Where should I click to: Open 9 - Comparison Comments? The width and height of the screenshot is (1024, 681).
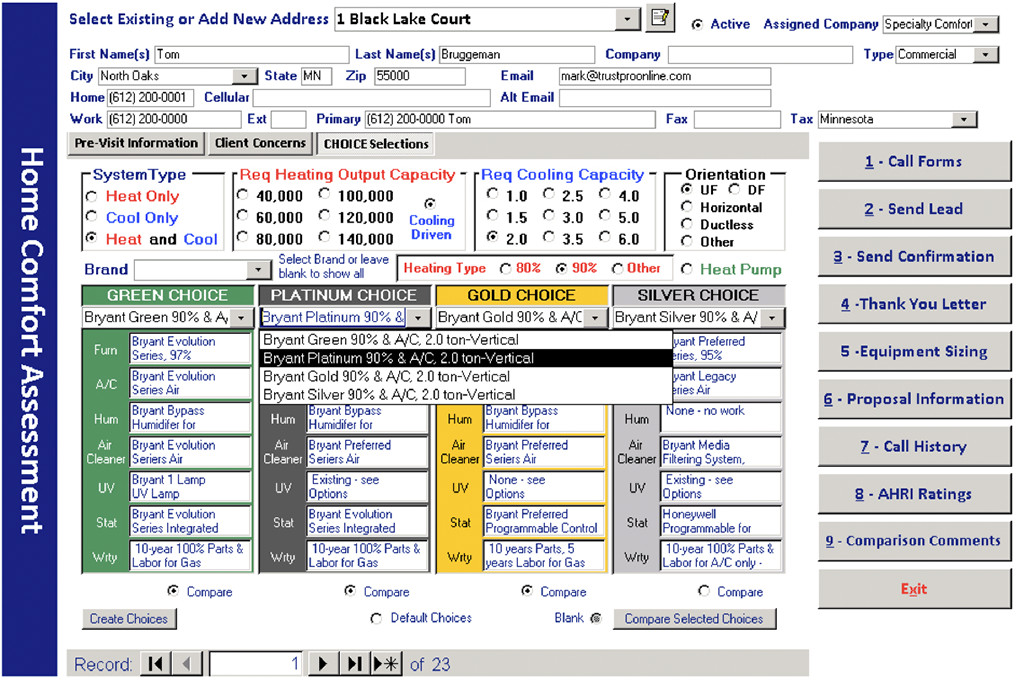[914, 541]
